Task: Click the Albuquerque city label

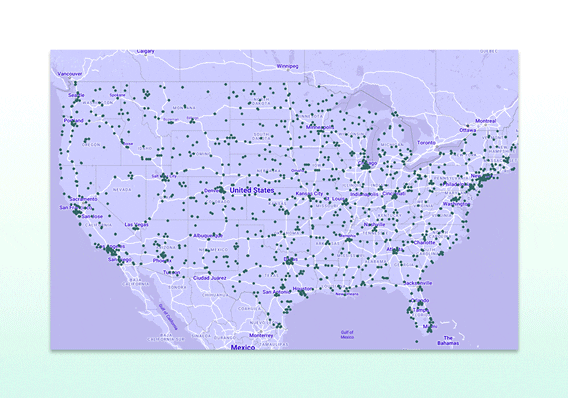Action: pos(208,236)
